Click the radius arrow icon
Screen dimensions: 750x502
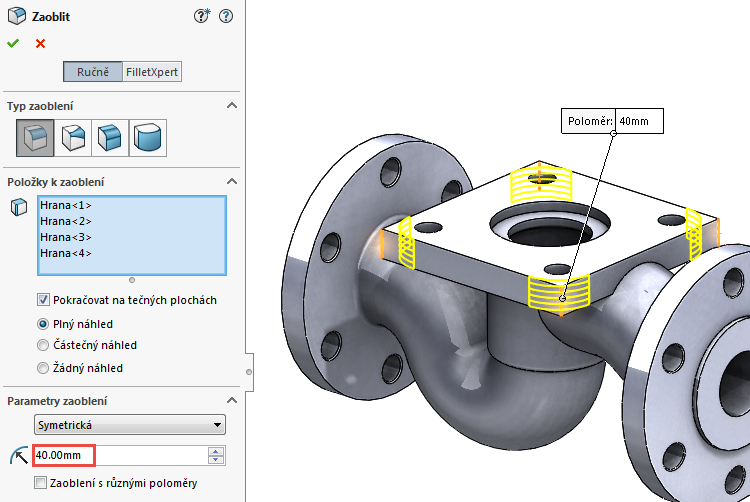[19, 456]
